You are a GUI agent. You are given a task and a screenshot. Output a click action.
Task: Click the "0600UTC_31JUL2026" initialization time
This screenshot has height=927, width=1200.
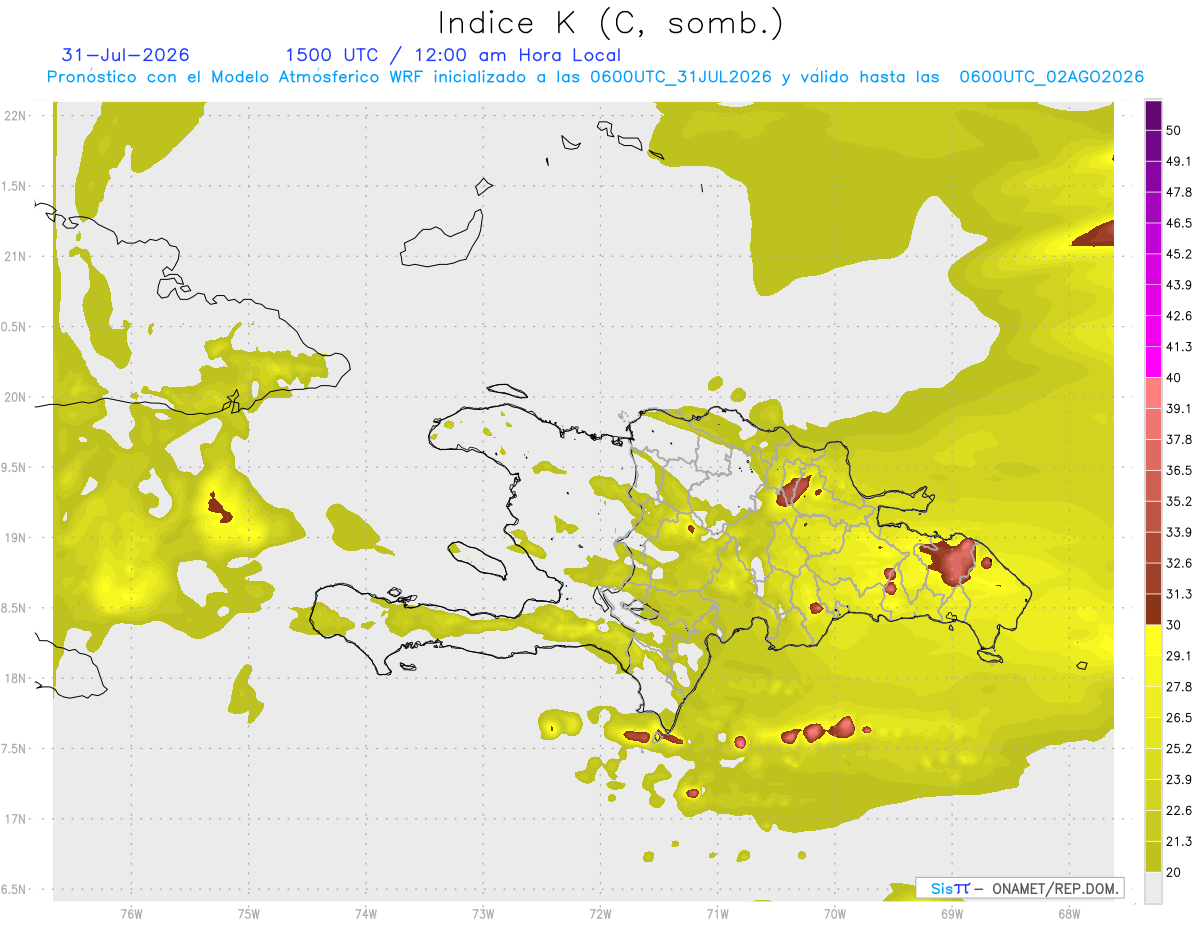point(681,77)
